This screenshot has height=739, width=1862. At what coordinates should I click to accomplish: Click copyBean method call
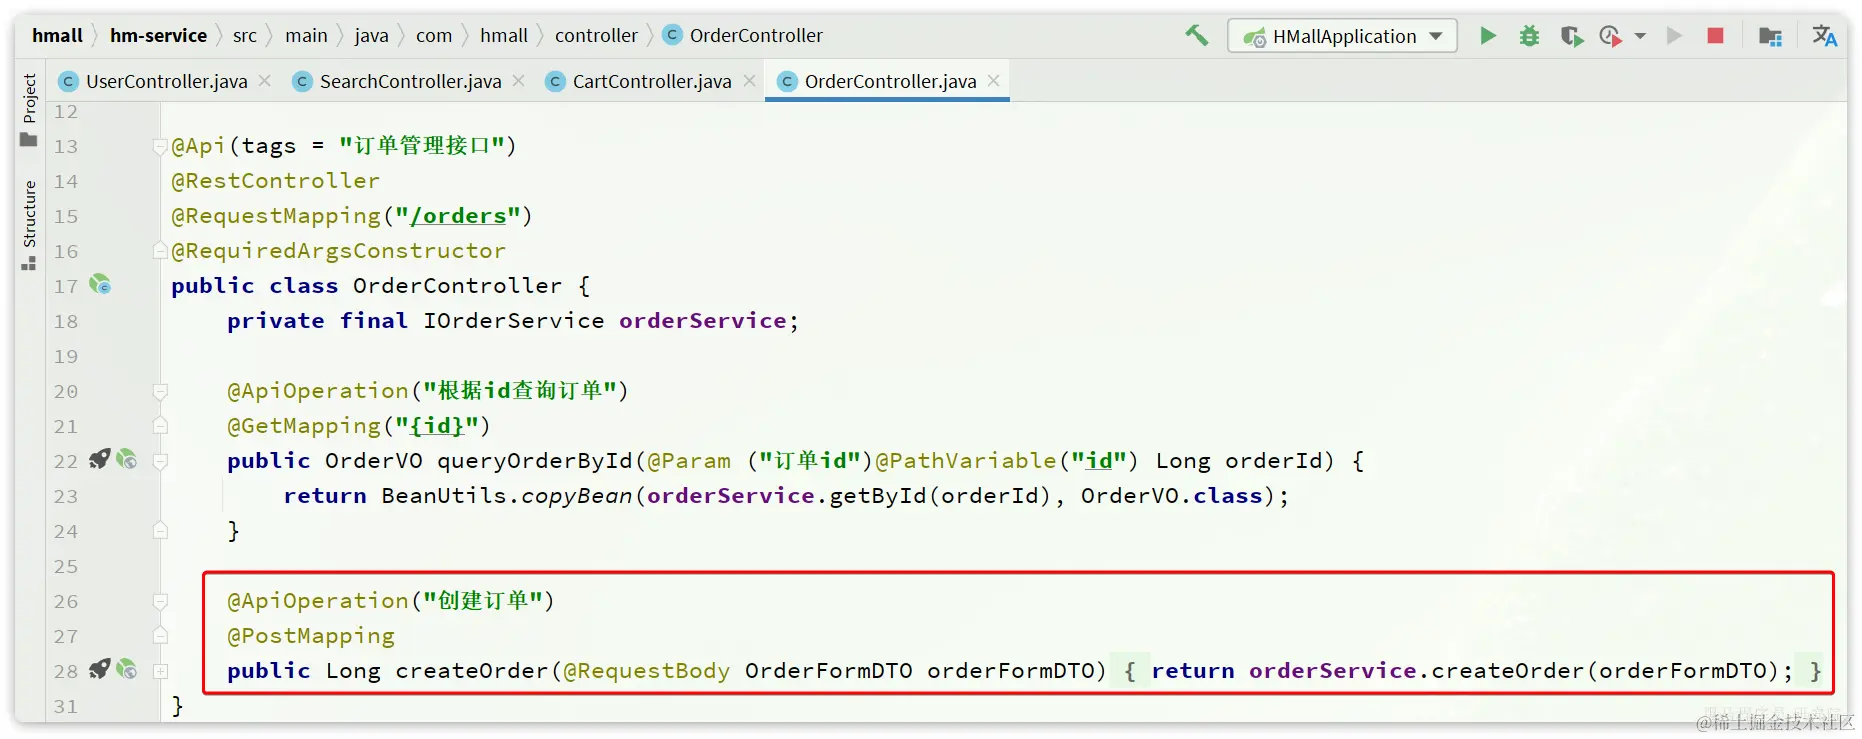click(x=577, y=496)
